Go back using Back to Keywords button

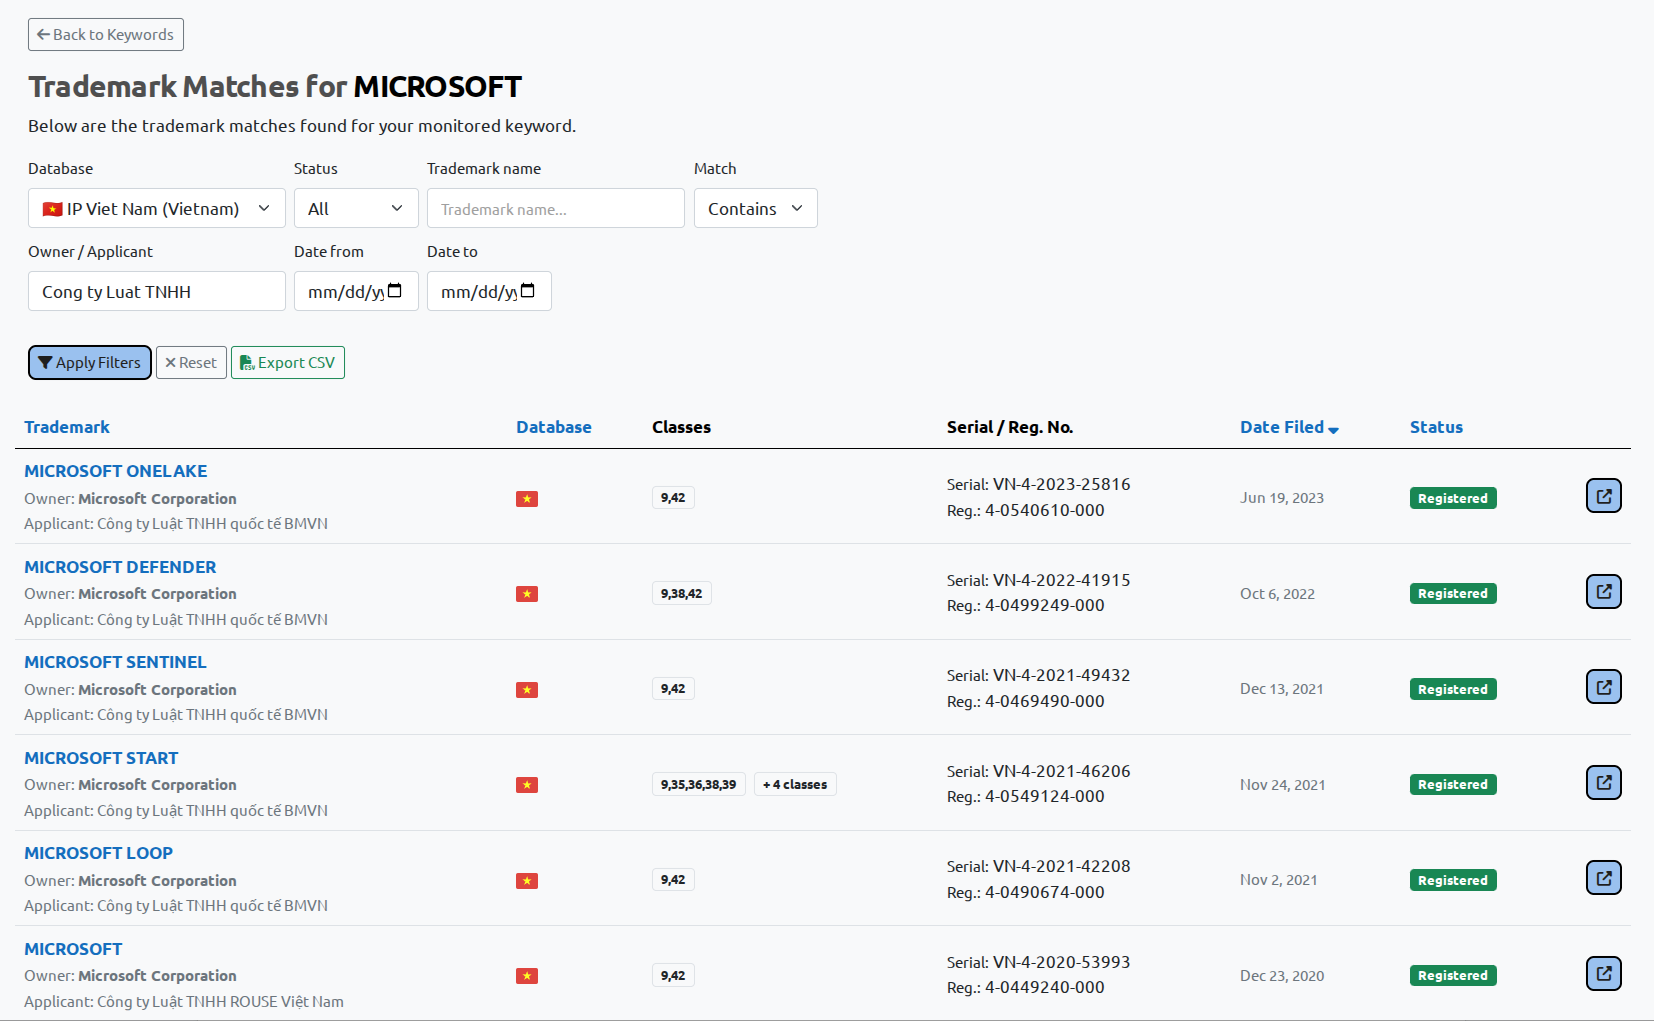(106, 34)
